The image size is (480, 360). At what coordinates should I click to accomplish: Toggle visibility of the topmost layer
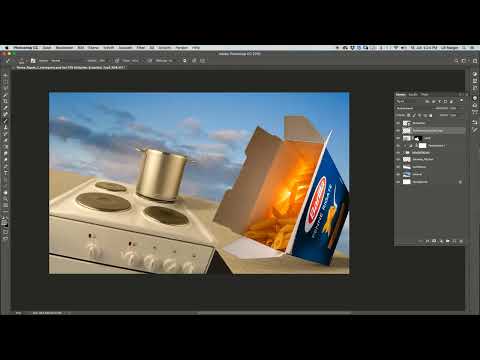pyautogui.click(x=398, y=123)
